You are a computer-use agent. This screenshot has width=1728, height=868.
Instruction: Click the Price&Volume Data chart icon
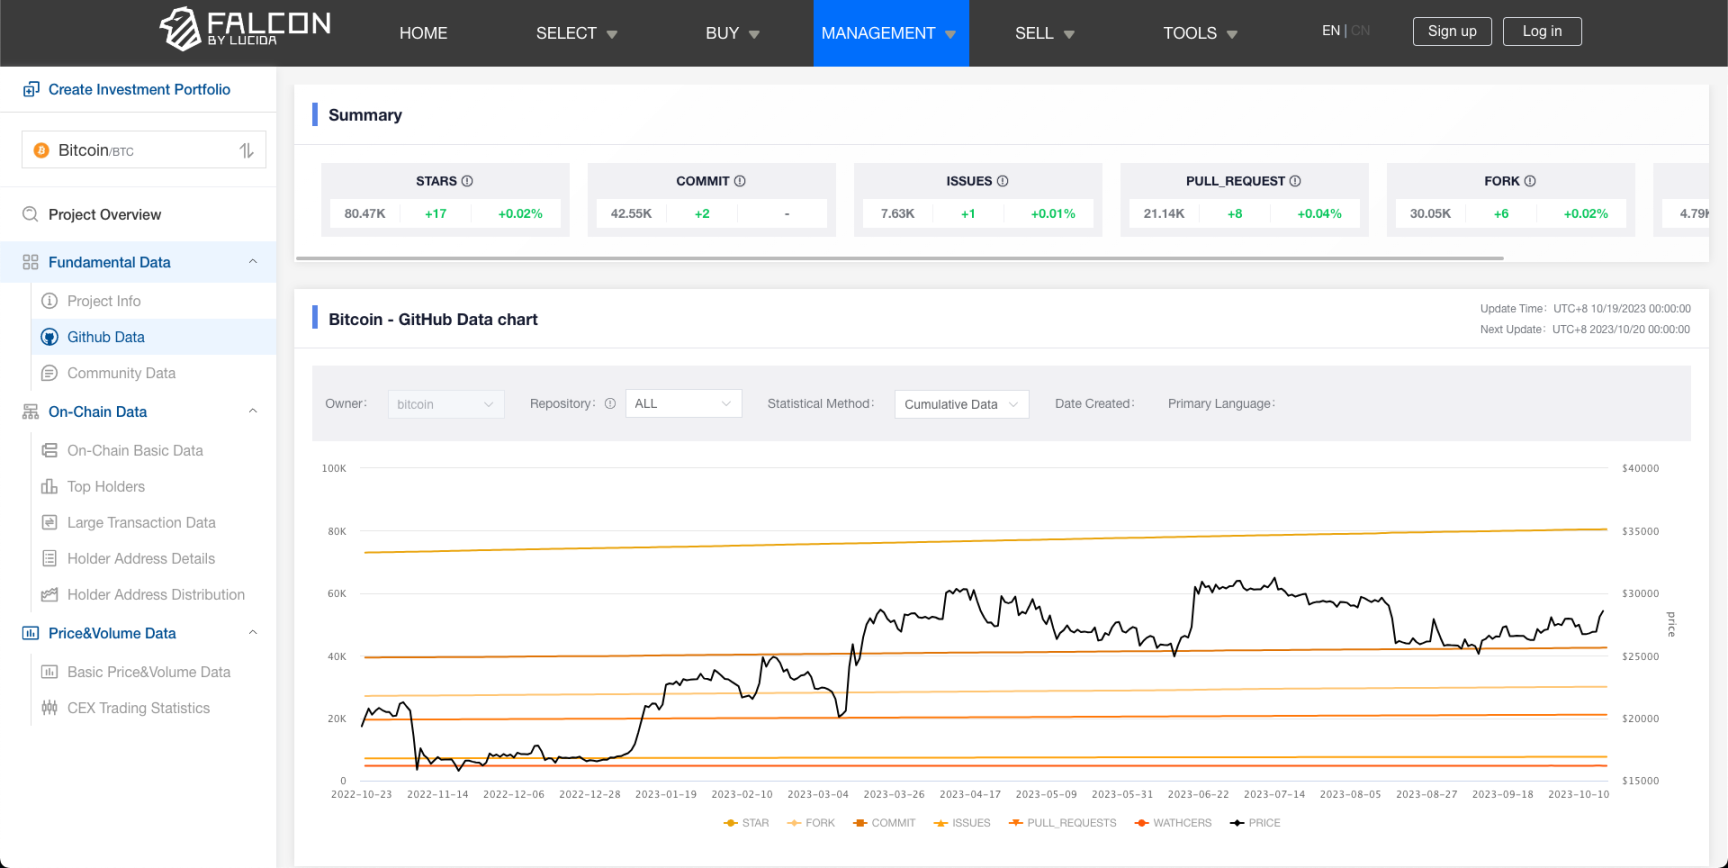(30, 633)
